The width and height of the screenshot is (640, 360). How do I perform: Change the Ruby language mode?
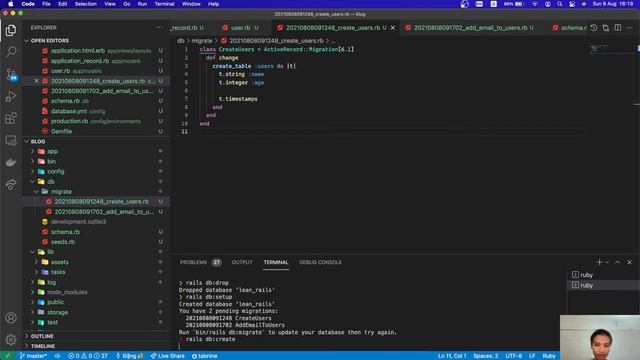(549, 356)
